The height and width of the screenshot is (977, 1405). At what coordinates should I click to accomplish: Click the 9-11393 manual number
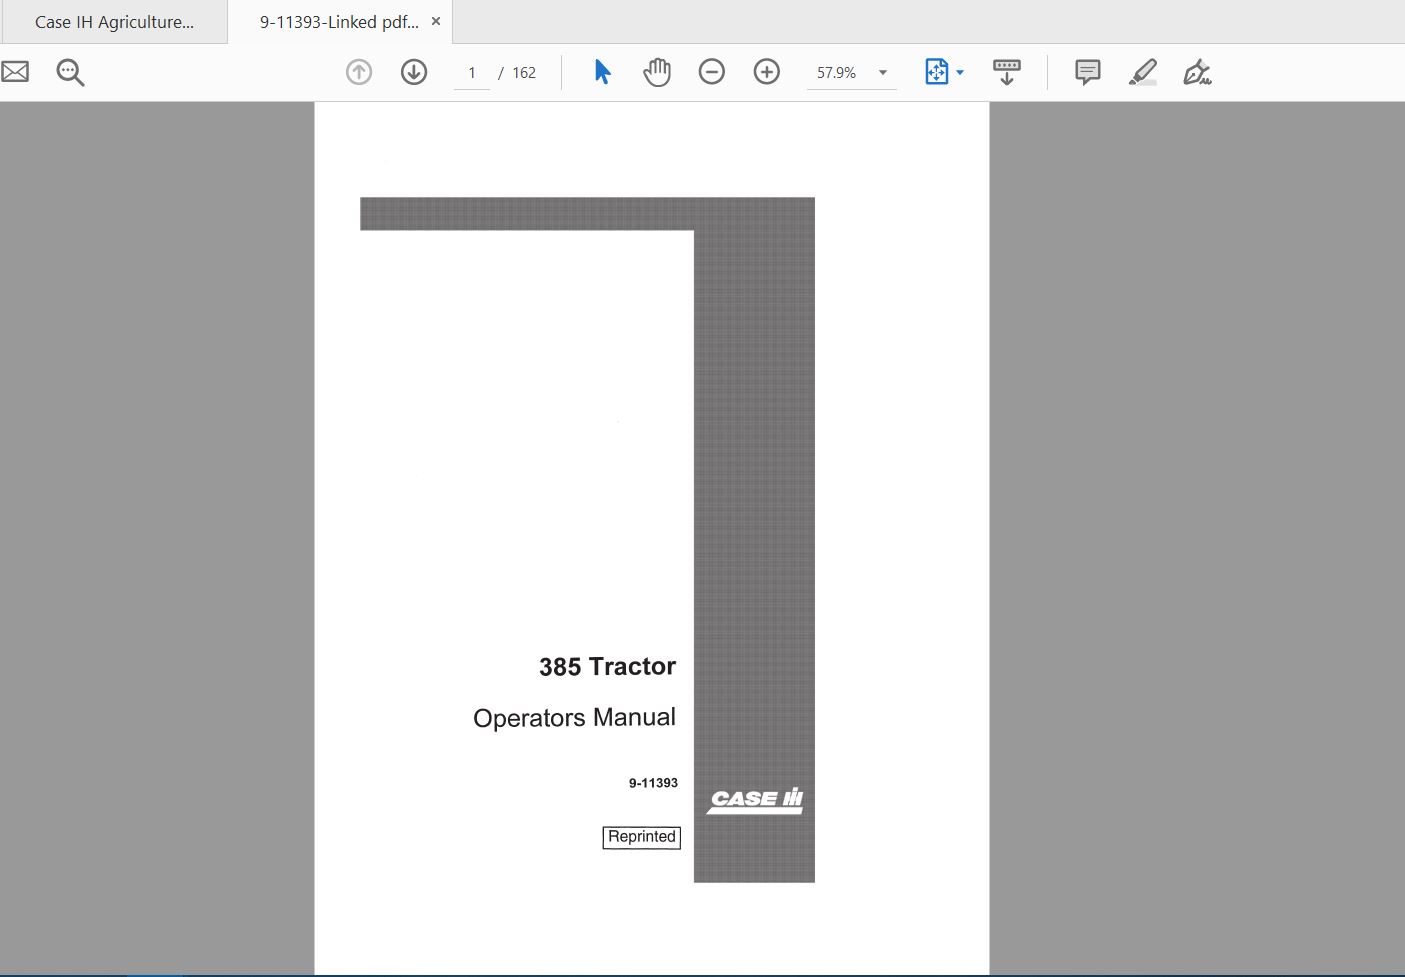click(x=653, y=783)
